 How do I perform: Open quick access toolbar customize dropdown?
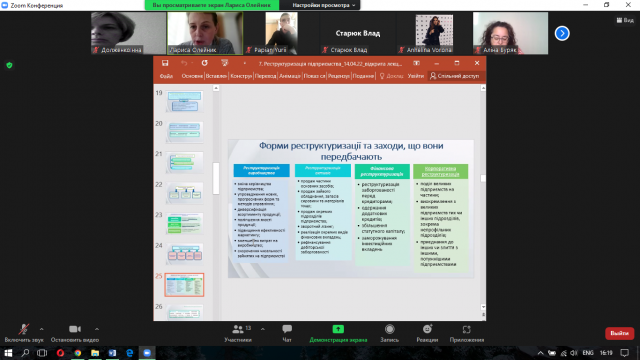244,63
